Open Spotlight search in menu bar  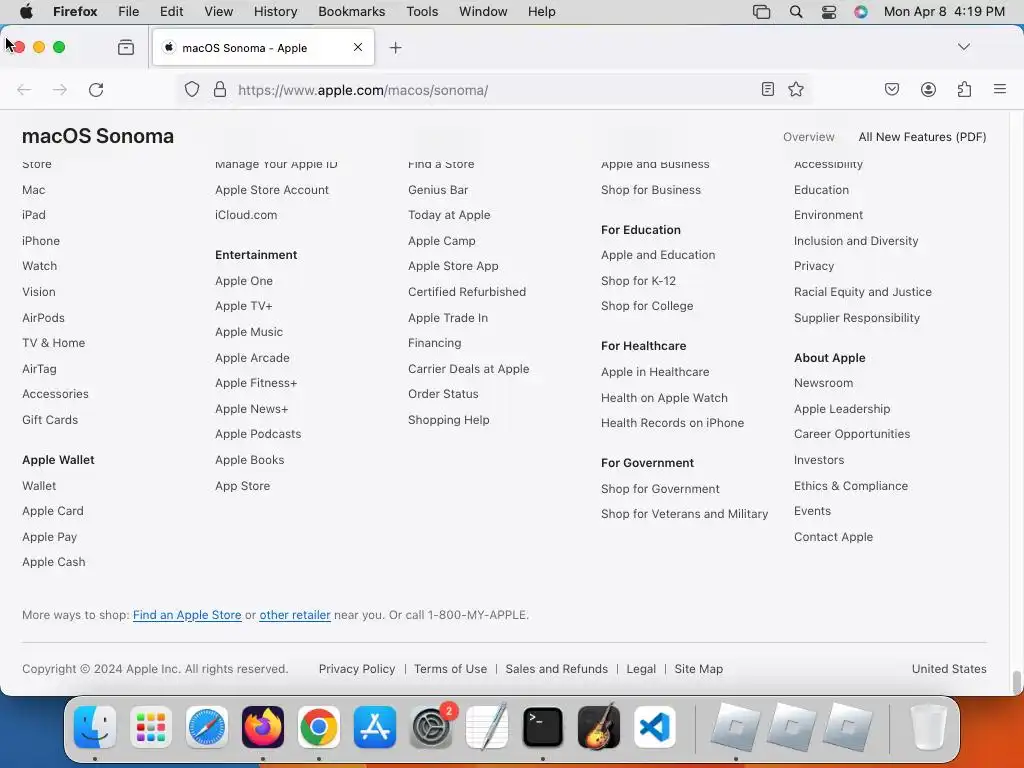(x=795, y=12)
